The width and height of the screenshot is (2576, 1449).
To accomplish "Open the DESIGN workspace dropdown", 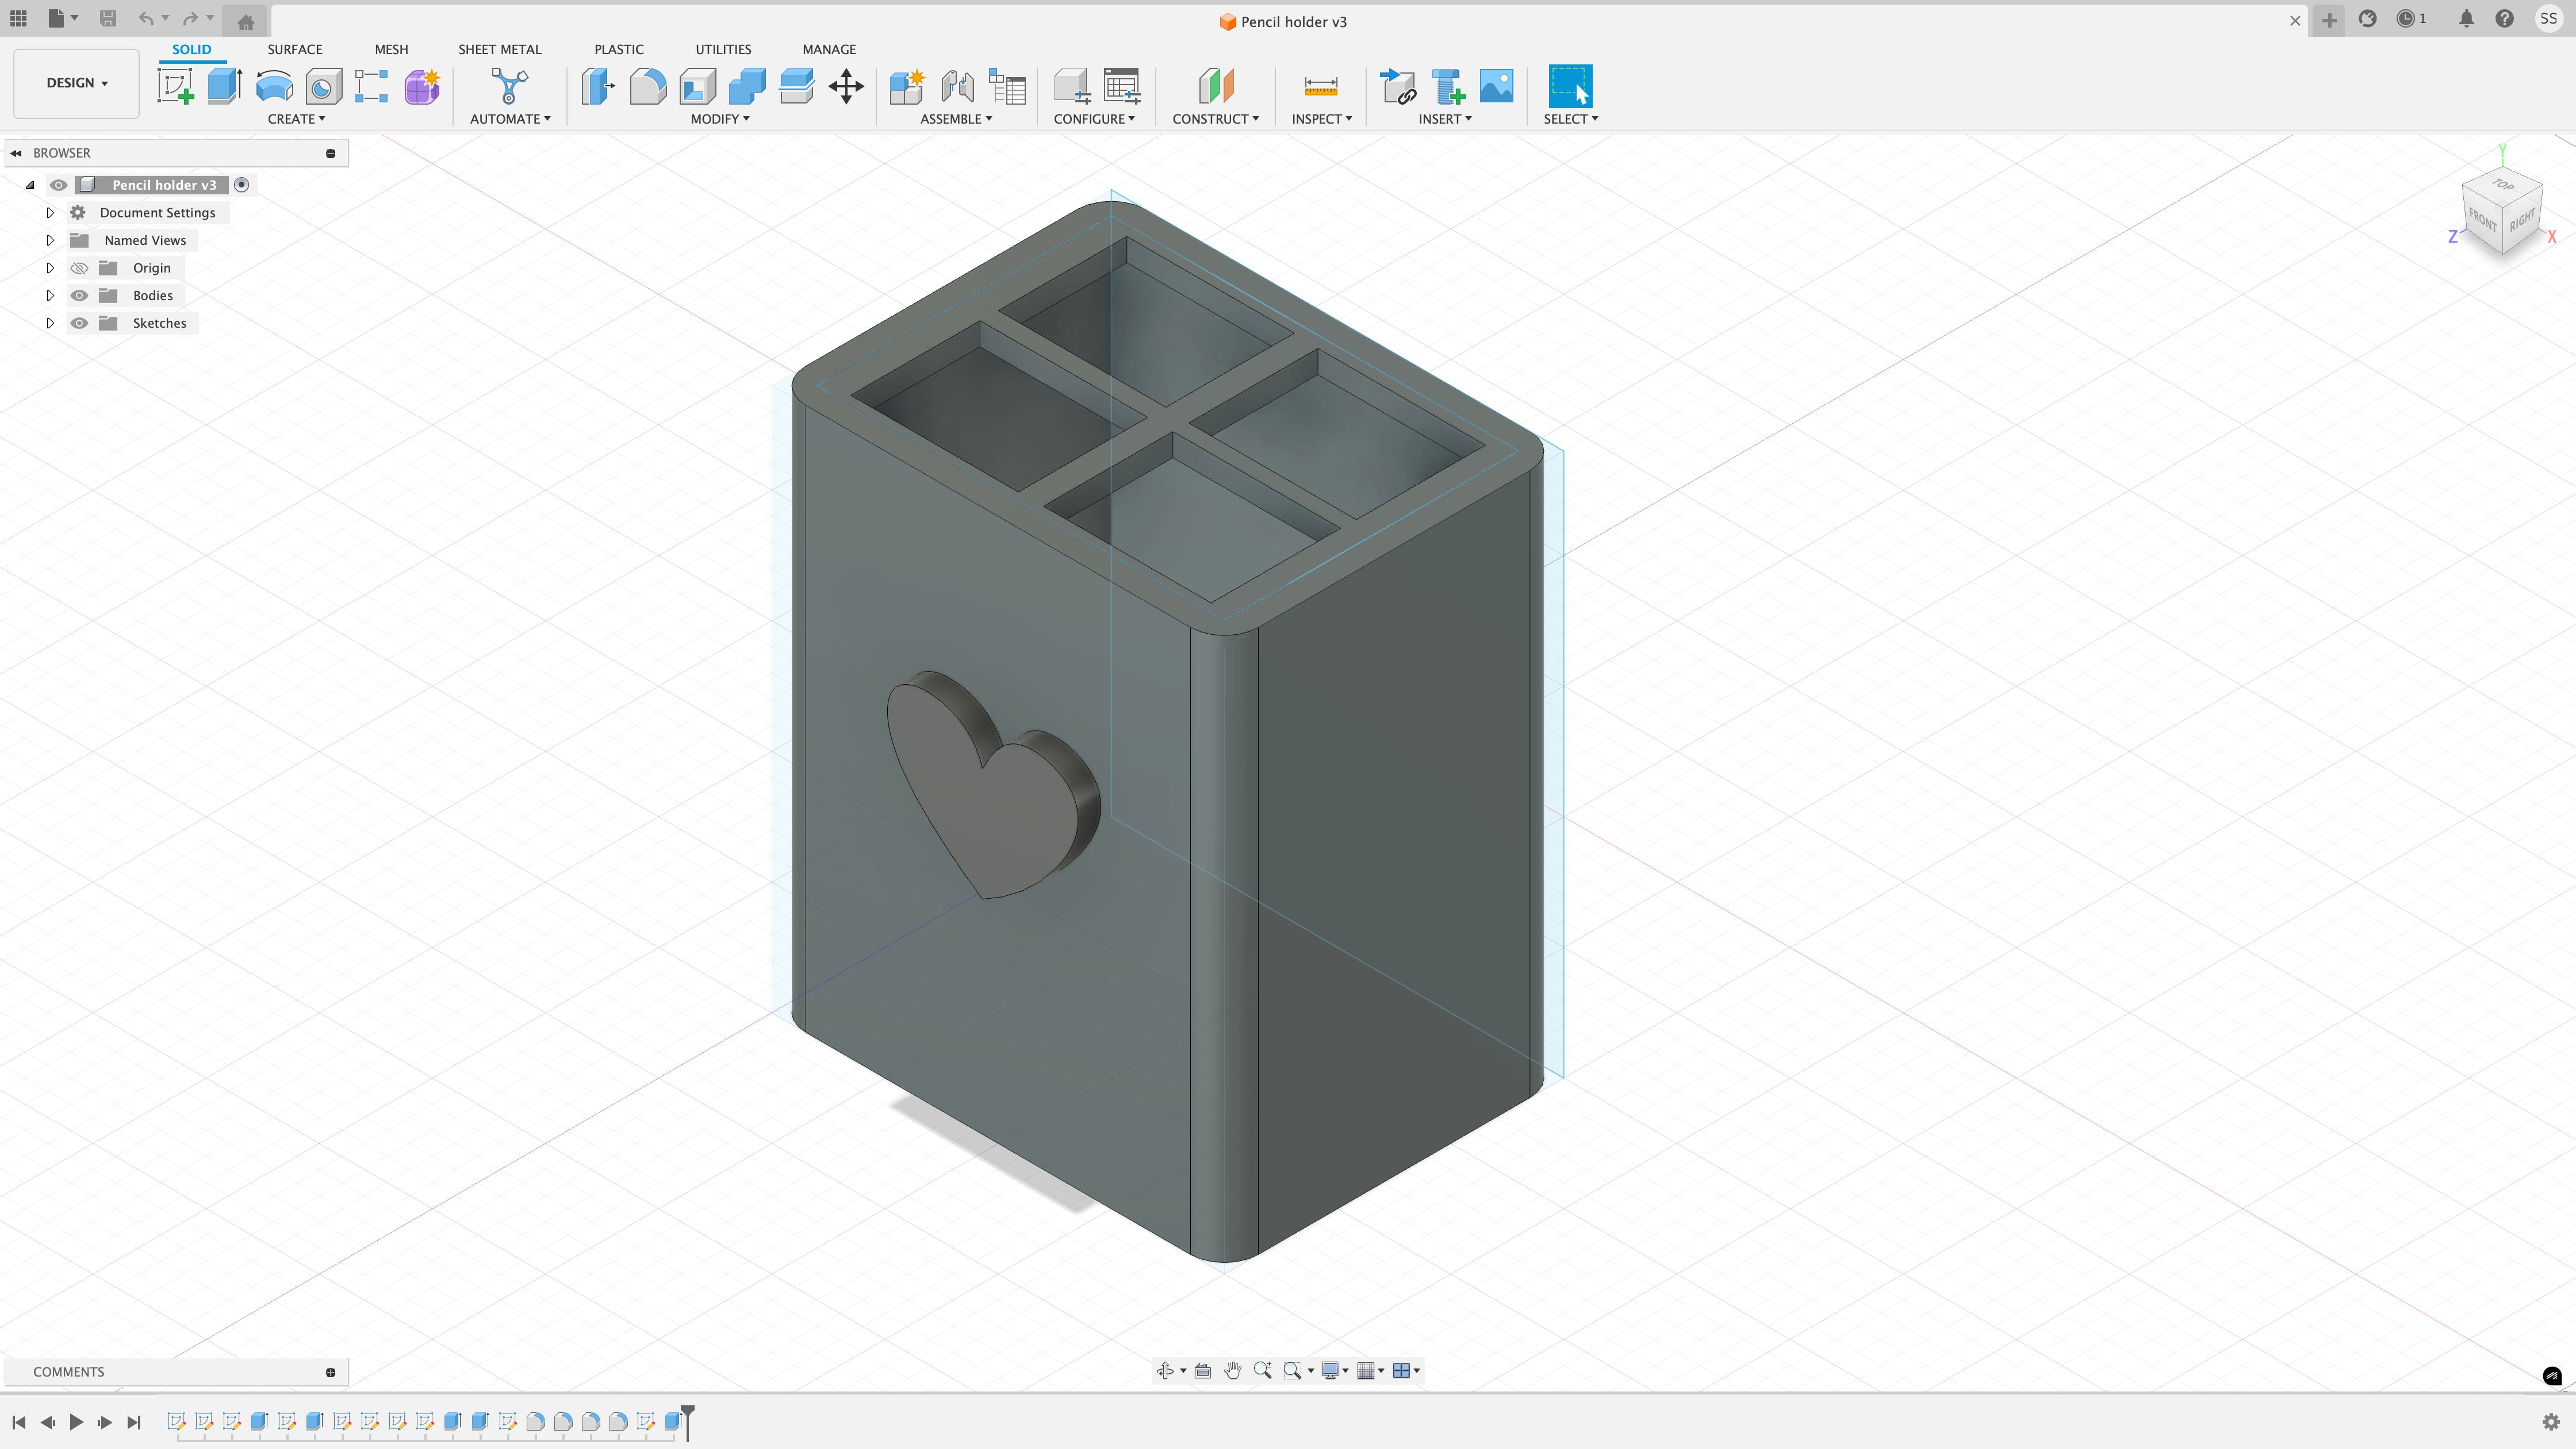I will click(76, 83).
